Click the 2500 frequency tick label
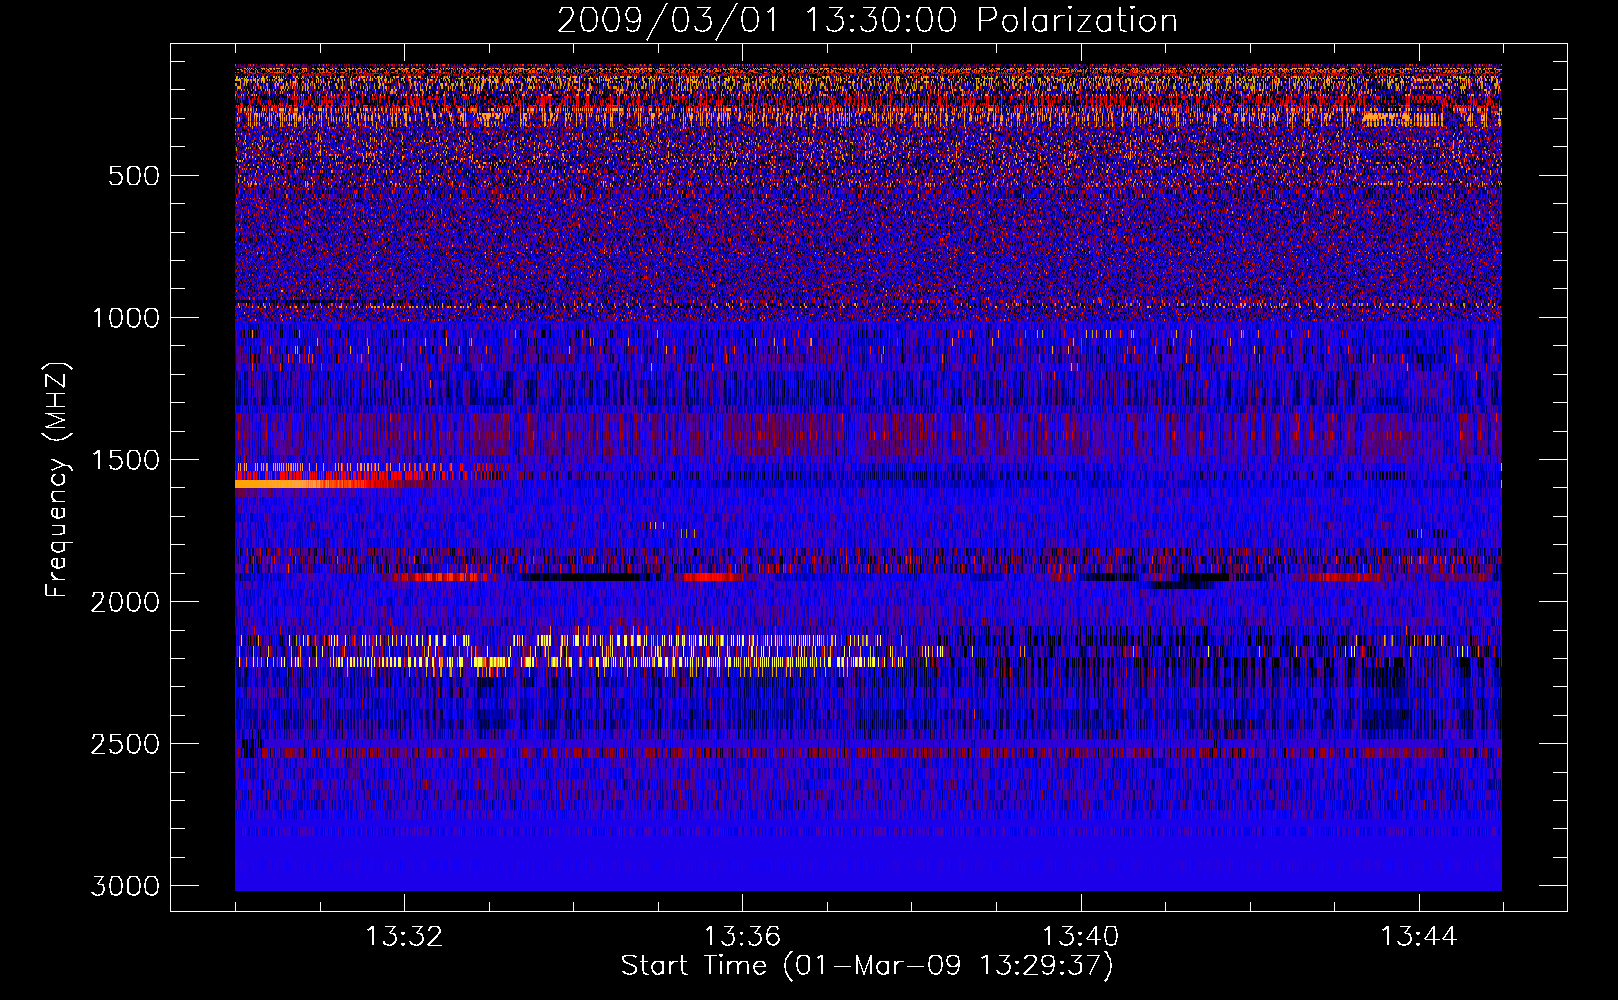The height and width of the screenshot is (1000, 1618). click(125, 744)
